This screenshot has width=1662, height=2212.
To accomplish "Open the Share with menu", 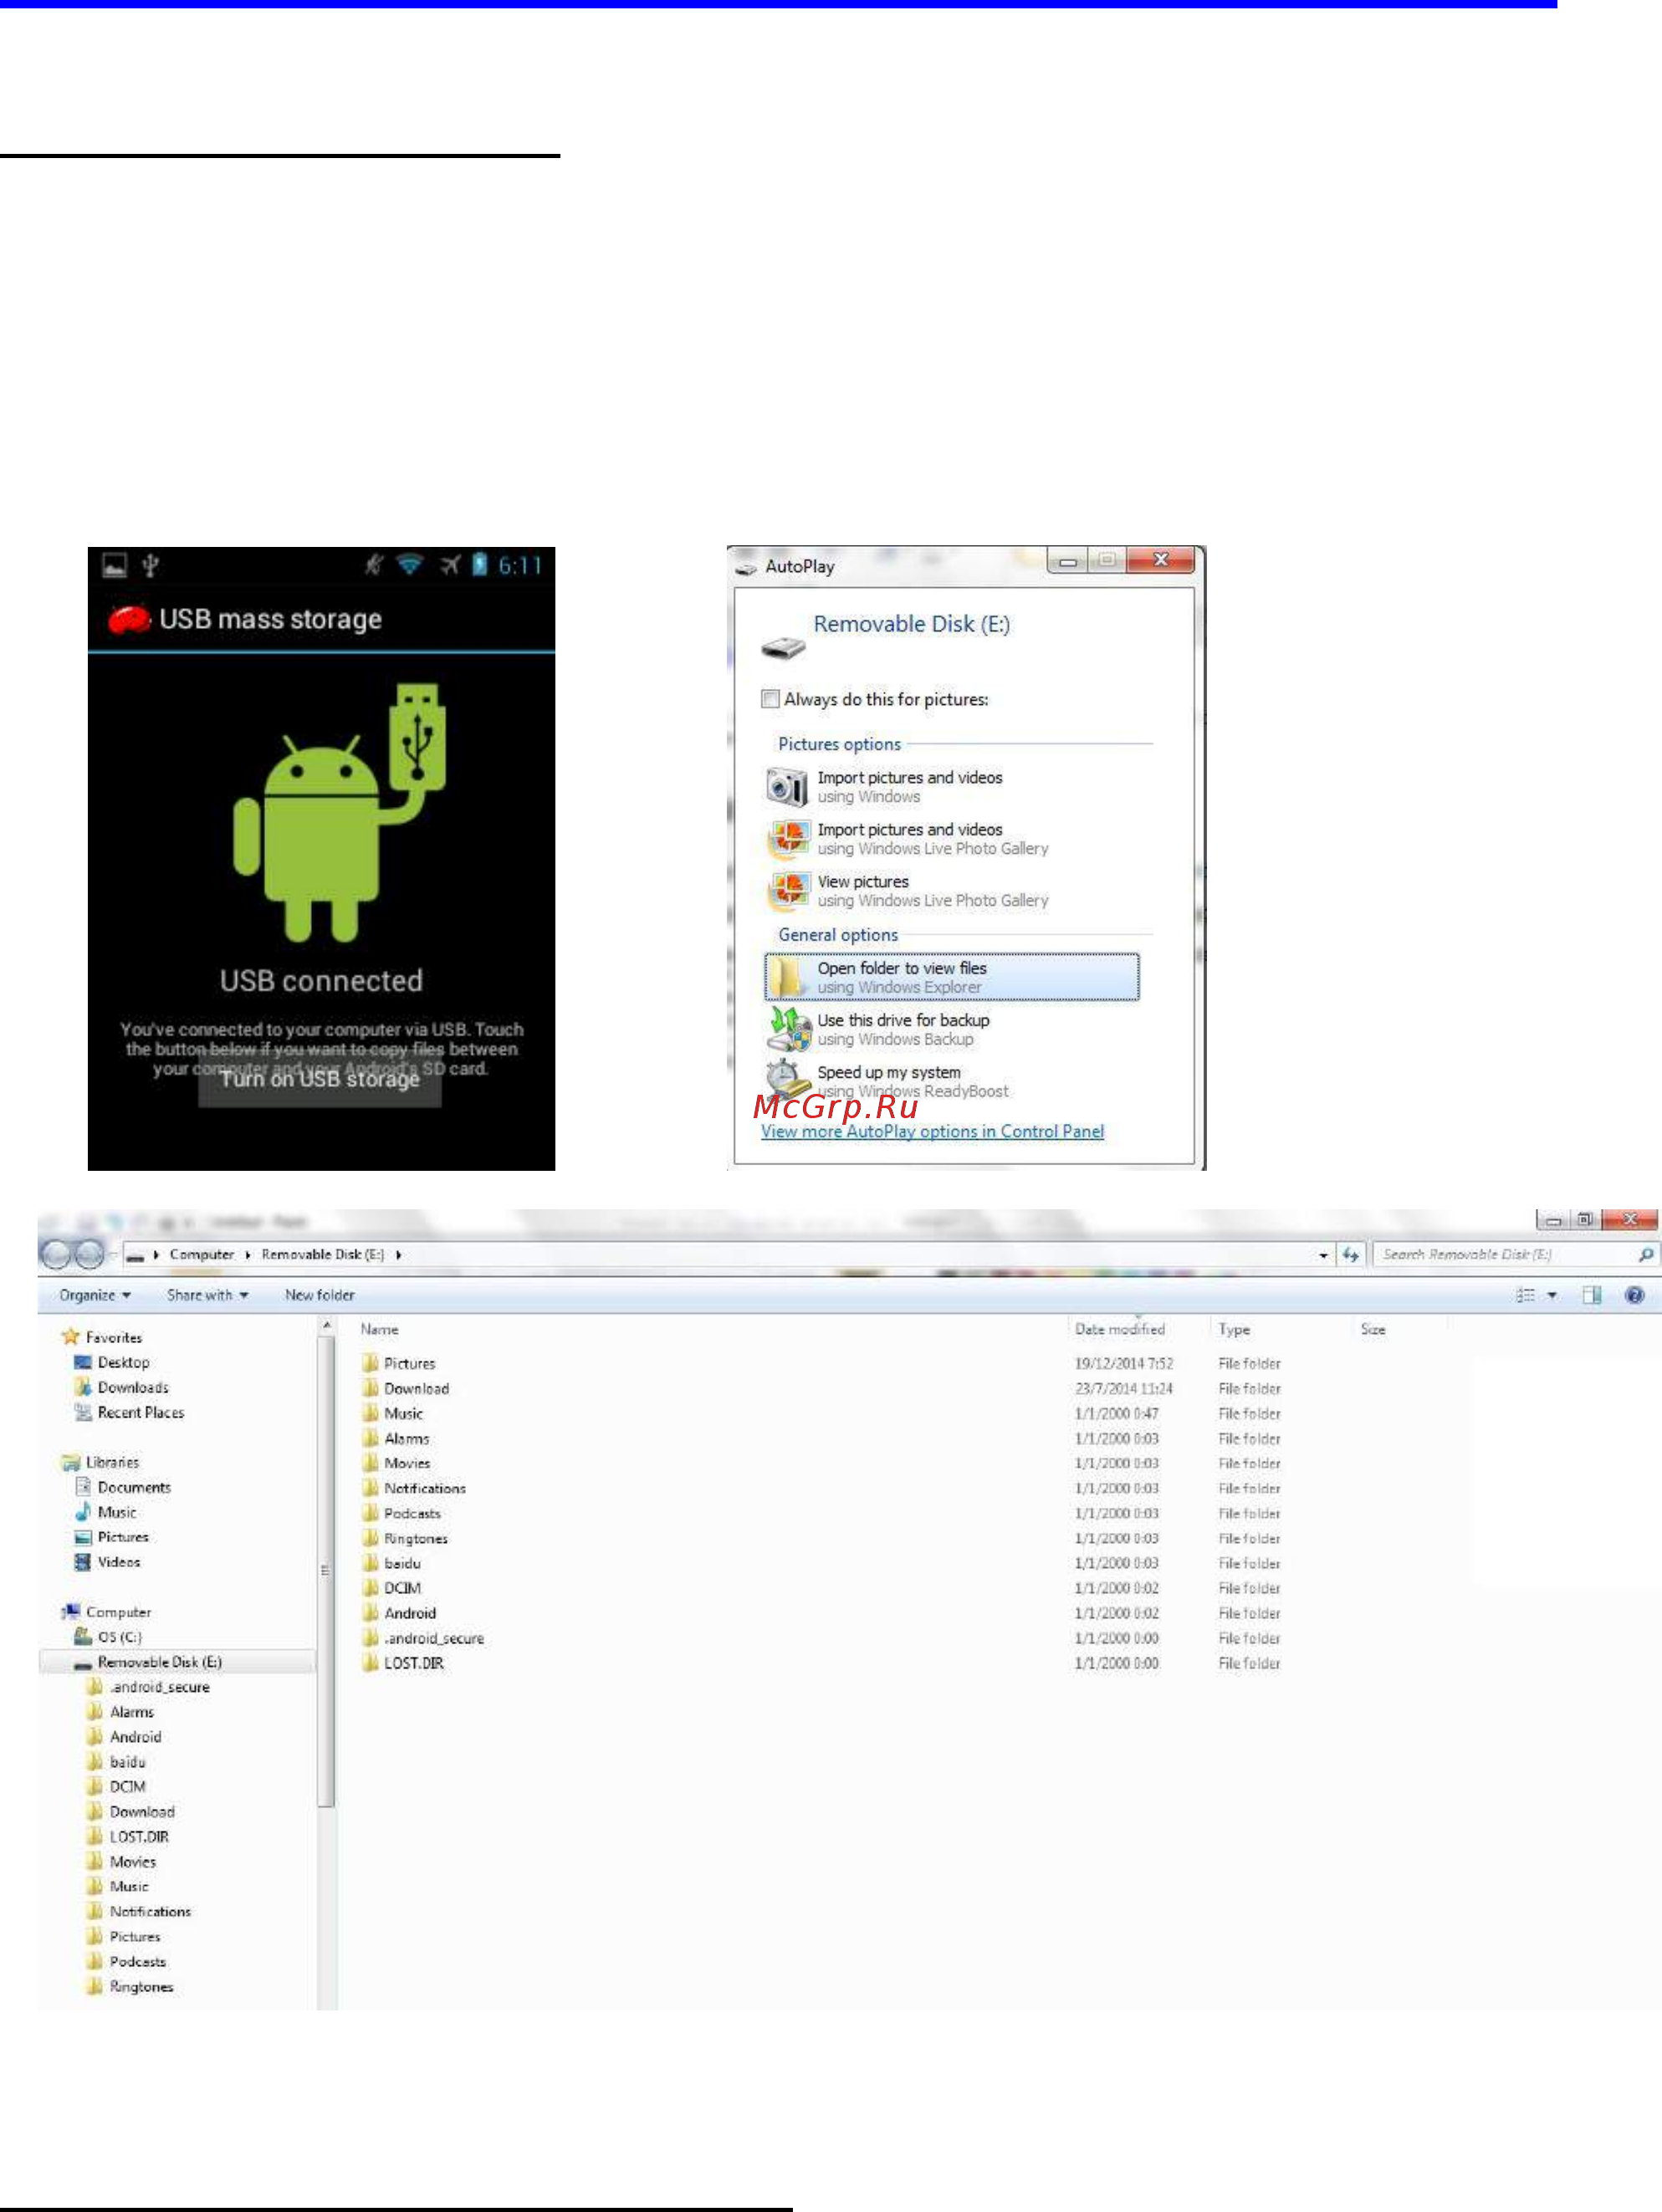I will (x=207, y=1295).
